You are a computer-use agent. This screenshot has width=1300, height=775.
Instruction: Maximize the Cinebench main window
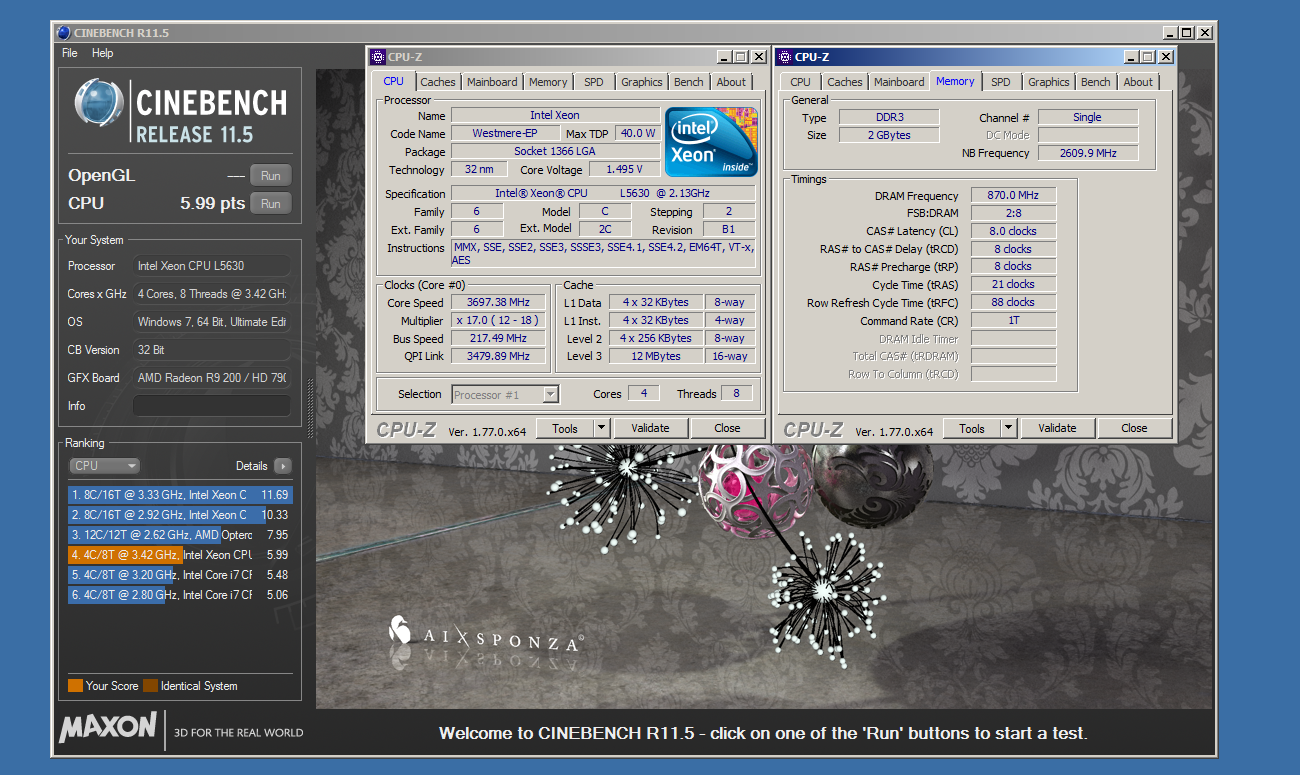coord(1186,33)
